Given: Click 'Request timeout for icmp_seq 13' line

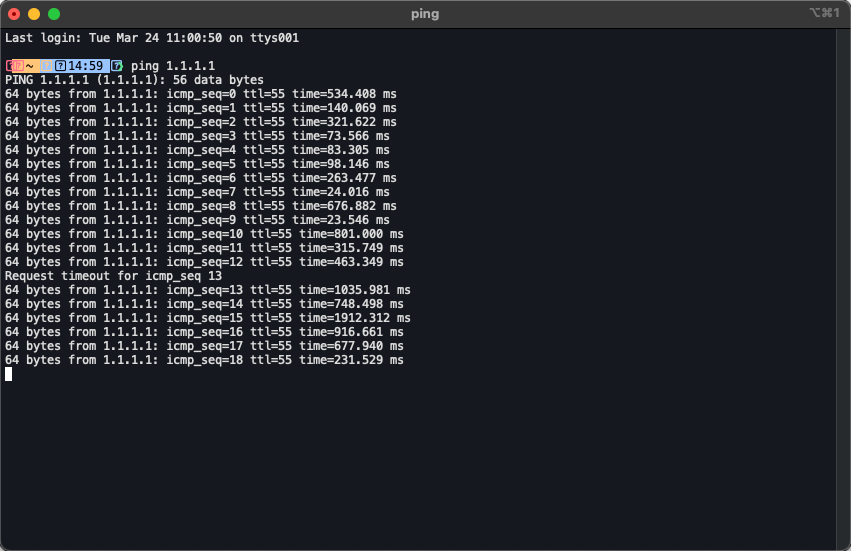Looking at the screenshot, I should point(113,276).
